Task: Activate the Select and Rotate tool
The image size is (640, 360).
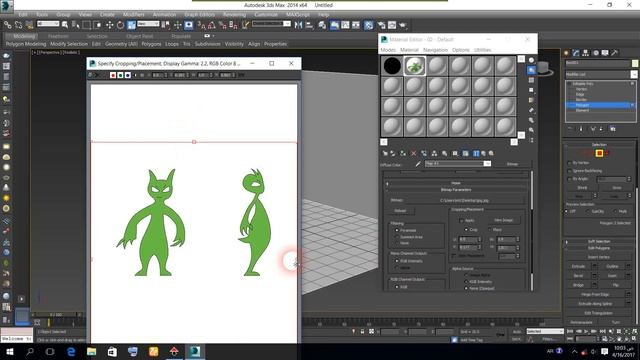Action: point(120,25)
